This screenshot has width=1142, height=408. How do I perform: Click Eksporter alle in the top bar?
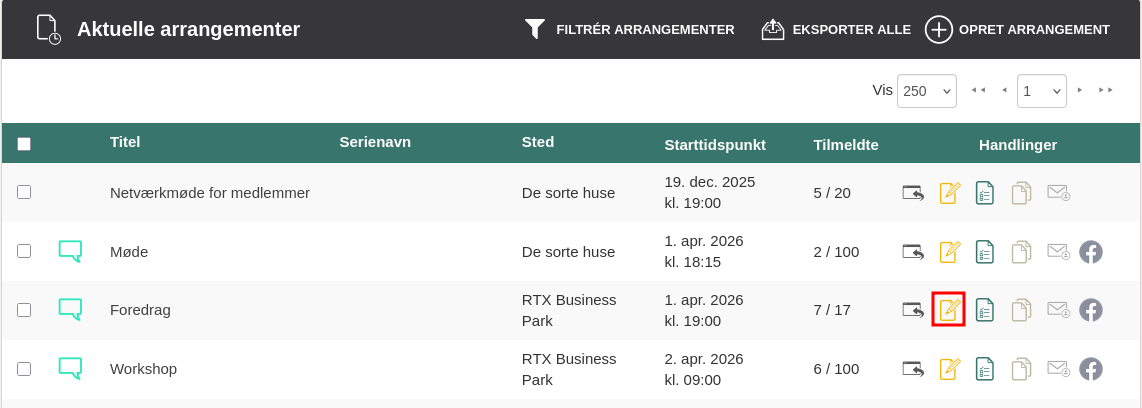point(836,29)
